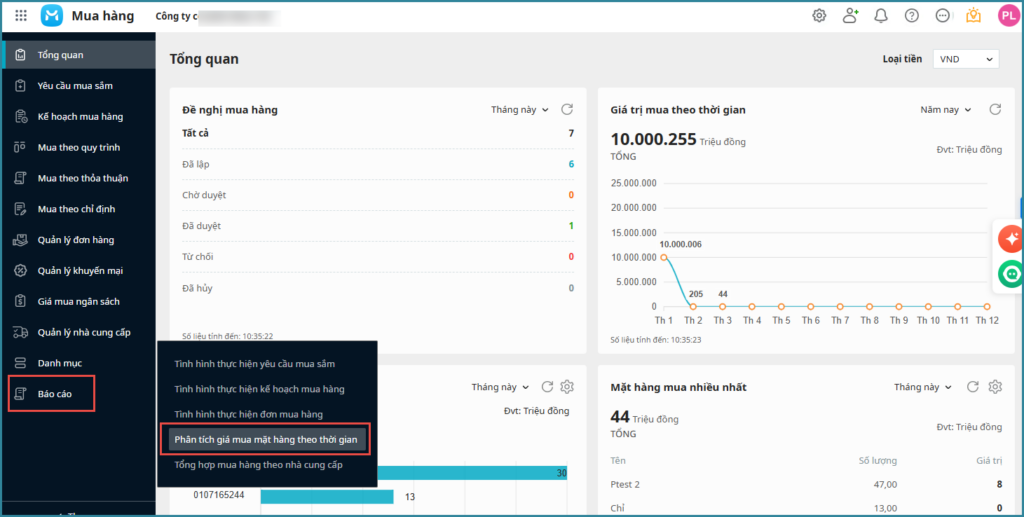Screen dimensions: 1024x517
Task: Click the Đã hủy row label
Action: point(197,288)
